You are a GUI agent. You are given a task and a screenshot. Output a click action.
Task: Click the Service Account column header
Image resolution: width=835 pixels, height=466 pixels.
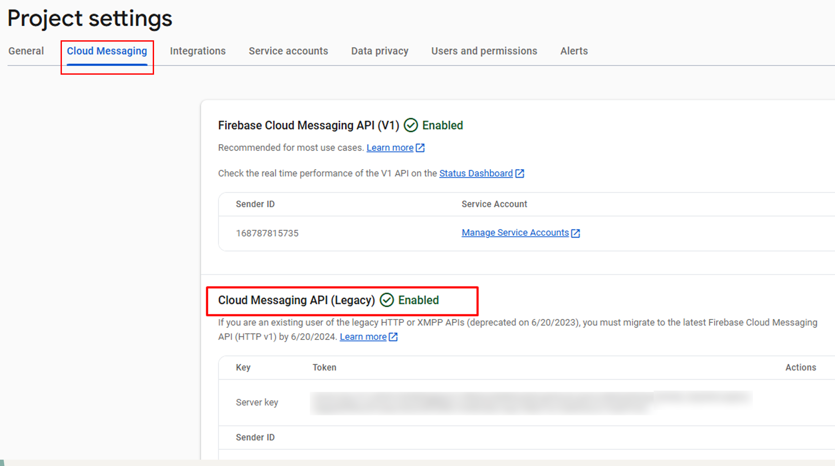click(x=494, y=204)
